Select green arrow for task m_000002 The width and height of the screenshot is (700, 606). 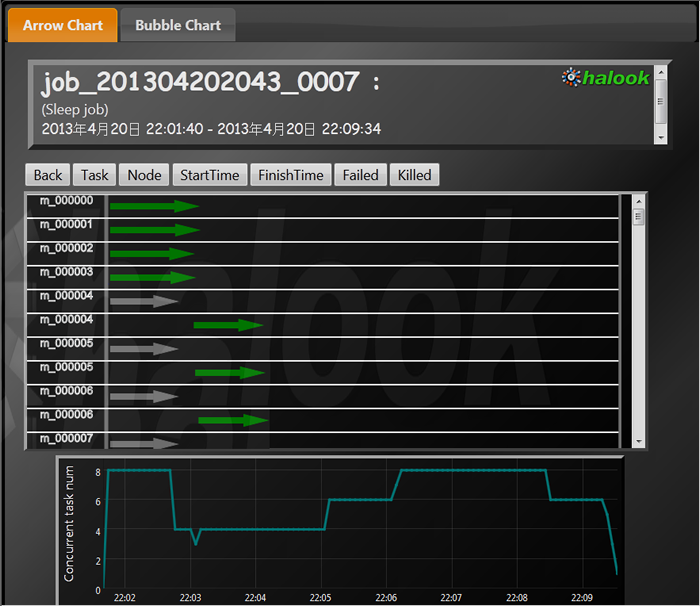[x=152, y=254]
